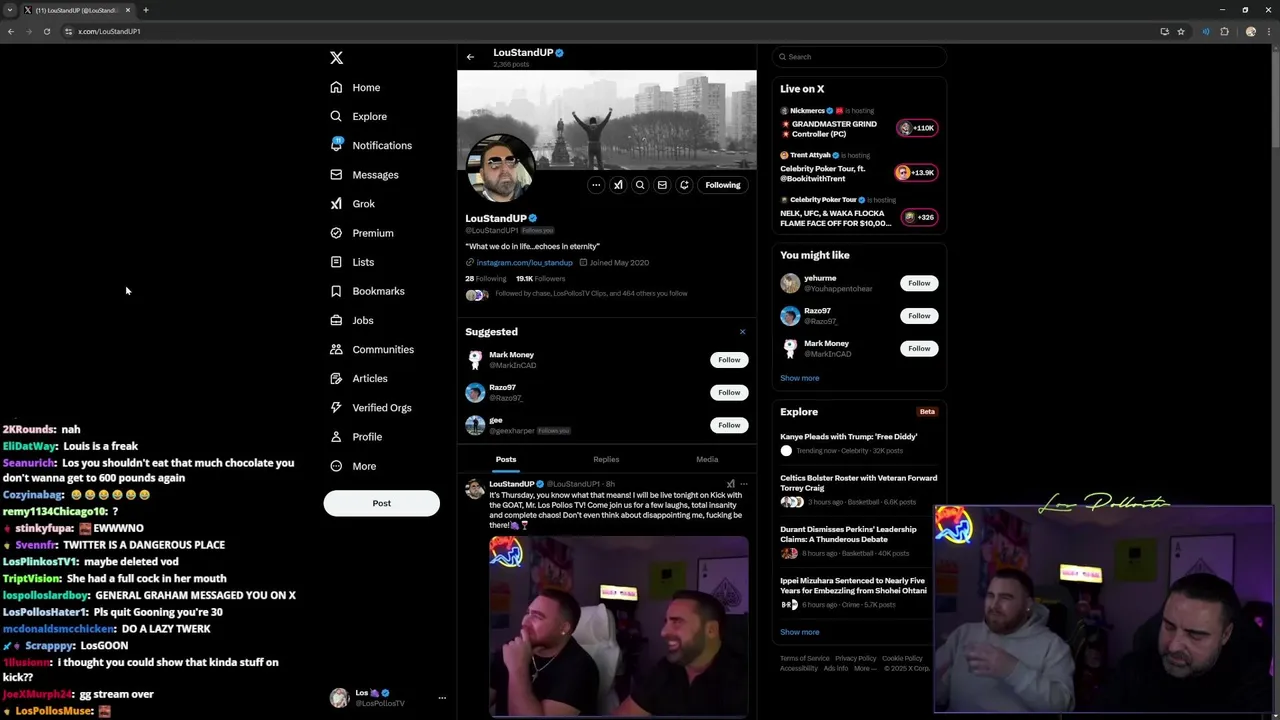Screen dimensions: 1280x720
Task: Click the message envelope icon on the profile
Action: coord(662,185)
